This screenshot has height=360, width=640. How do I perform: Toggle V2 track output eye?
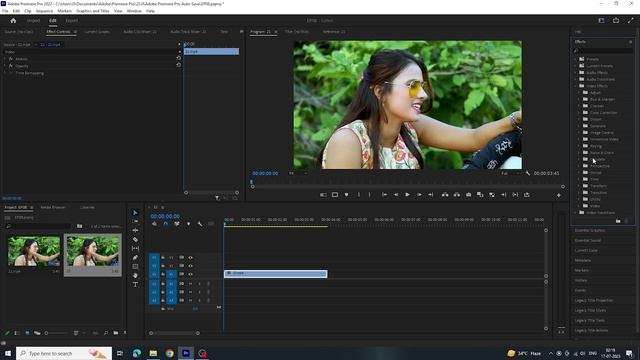[x=190, y=266]
